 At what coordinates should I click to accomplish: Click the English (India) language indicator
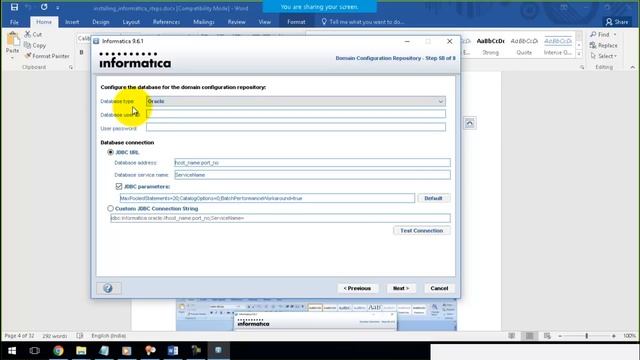(x=109, y=336)
